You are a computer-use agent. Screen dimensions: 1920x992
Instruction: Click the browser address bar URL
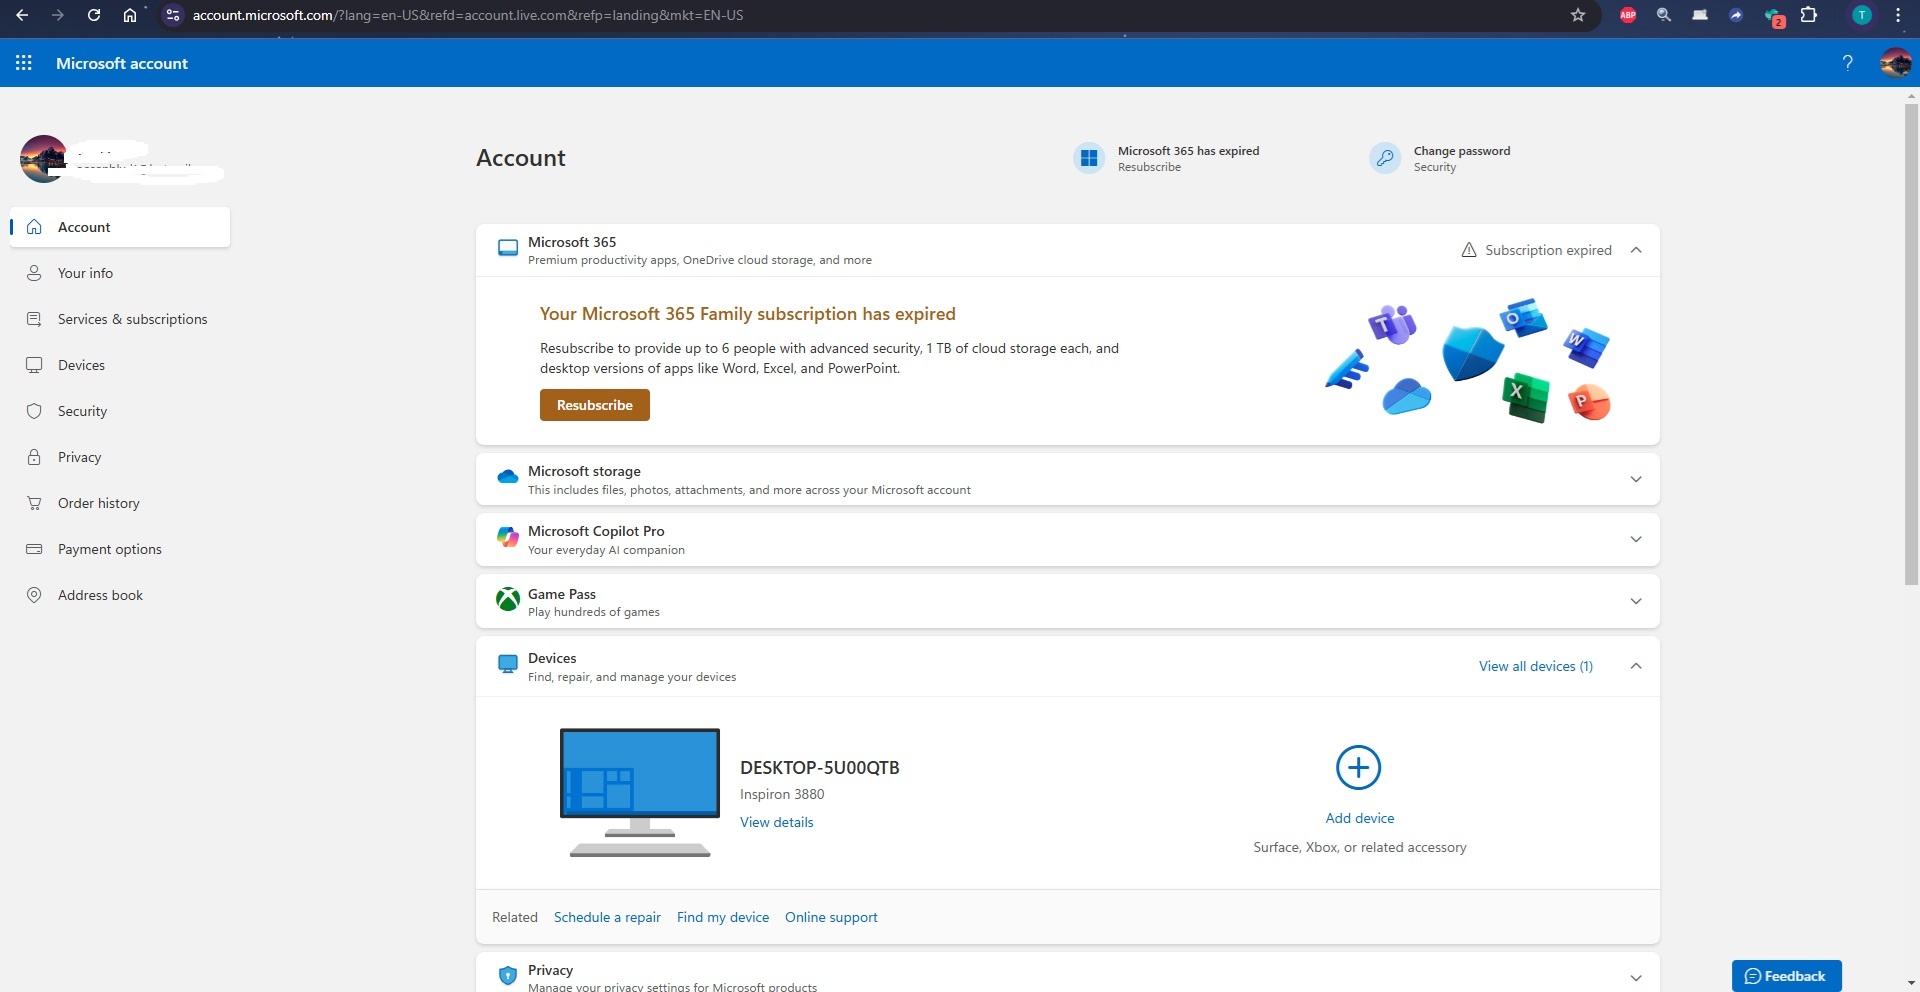point(468,15)
